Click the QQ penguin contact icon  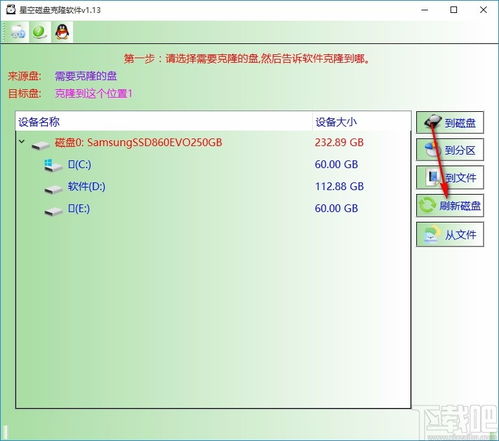pos(62,32)
